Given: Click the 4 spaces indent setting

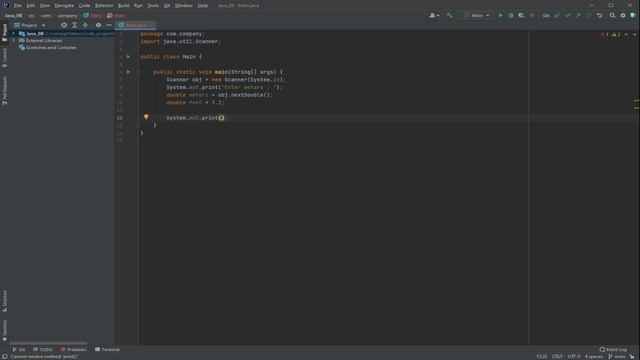Looking at the screenshot, I should click(x=594, y=356).
